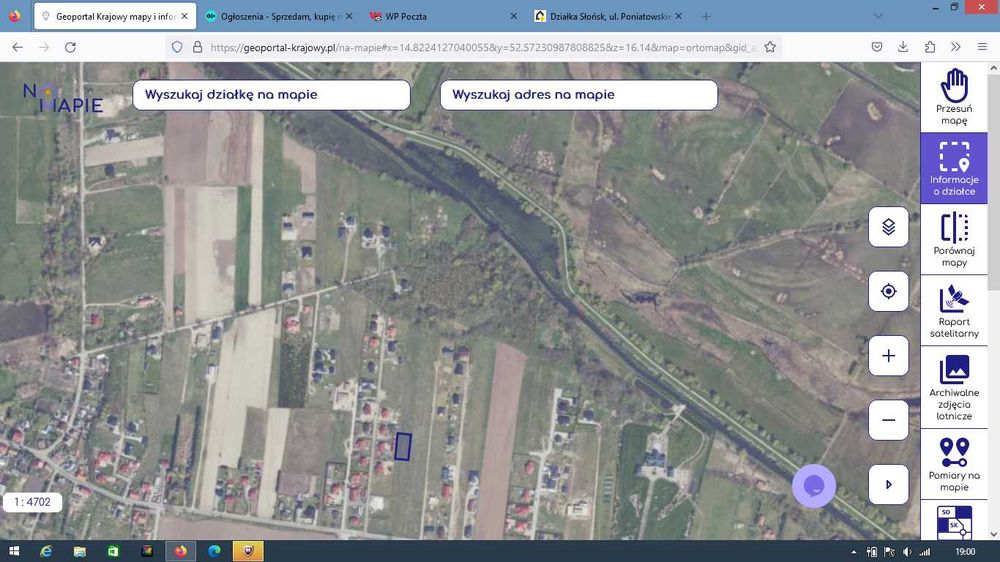Switch to WP Poczta tab
1000x562 pixels.
pos(443,17)
